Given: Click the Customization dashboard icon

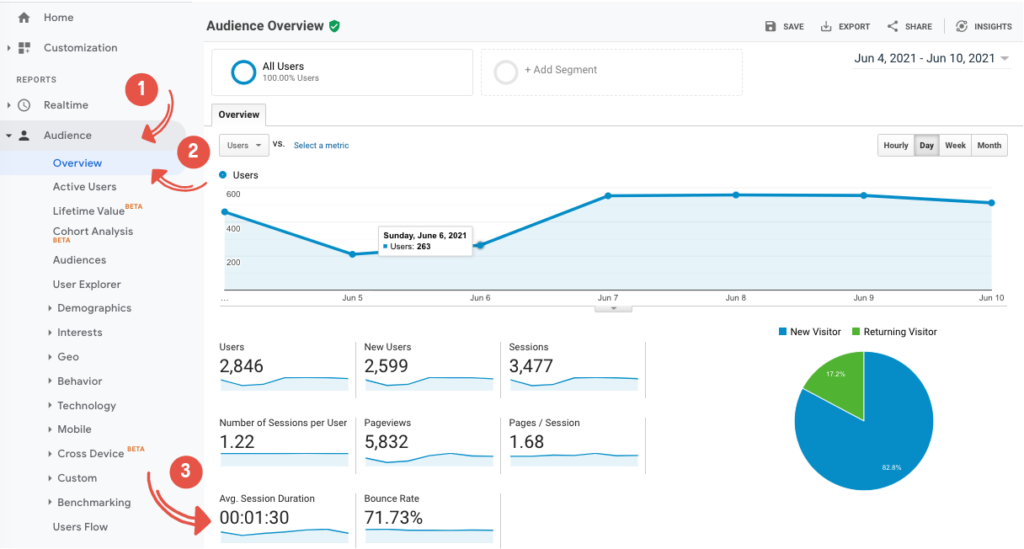Looking at the screenshot, I should tap(24, 48).
